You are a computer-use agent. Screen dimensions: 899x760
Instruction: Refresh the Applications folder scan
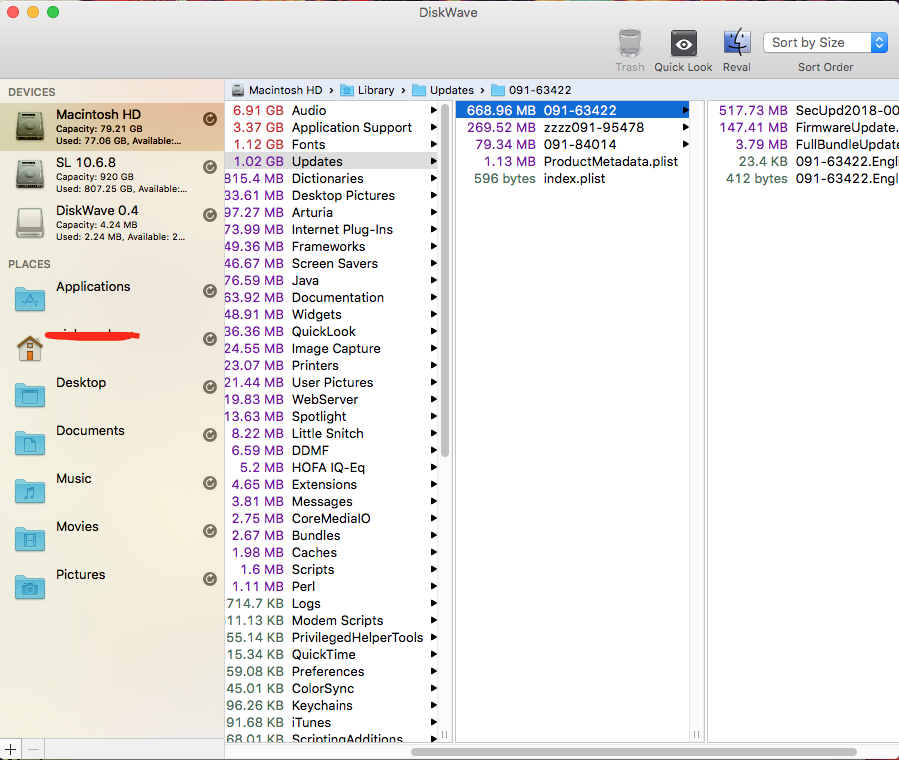coord(210,291)
